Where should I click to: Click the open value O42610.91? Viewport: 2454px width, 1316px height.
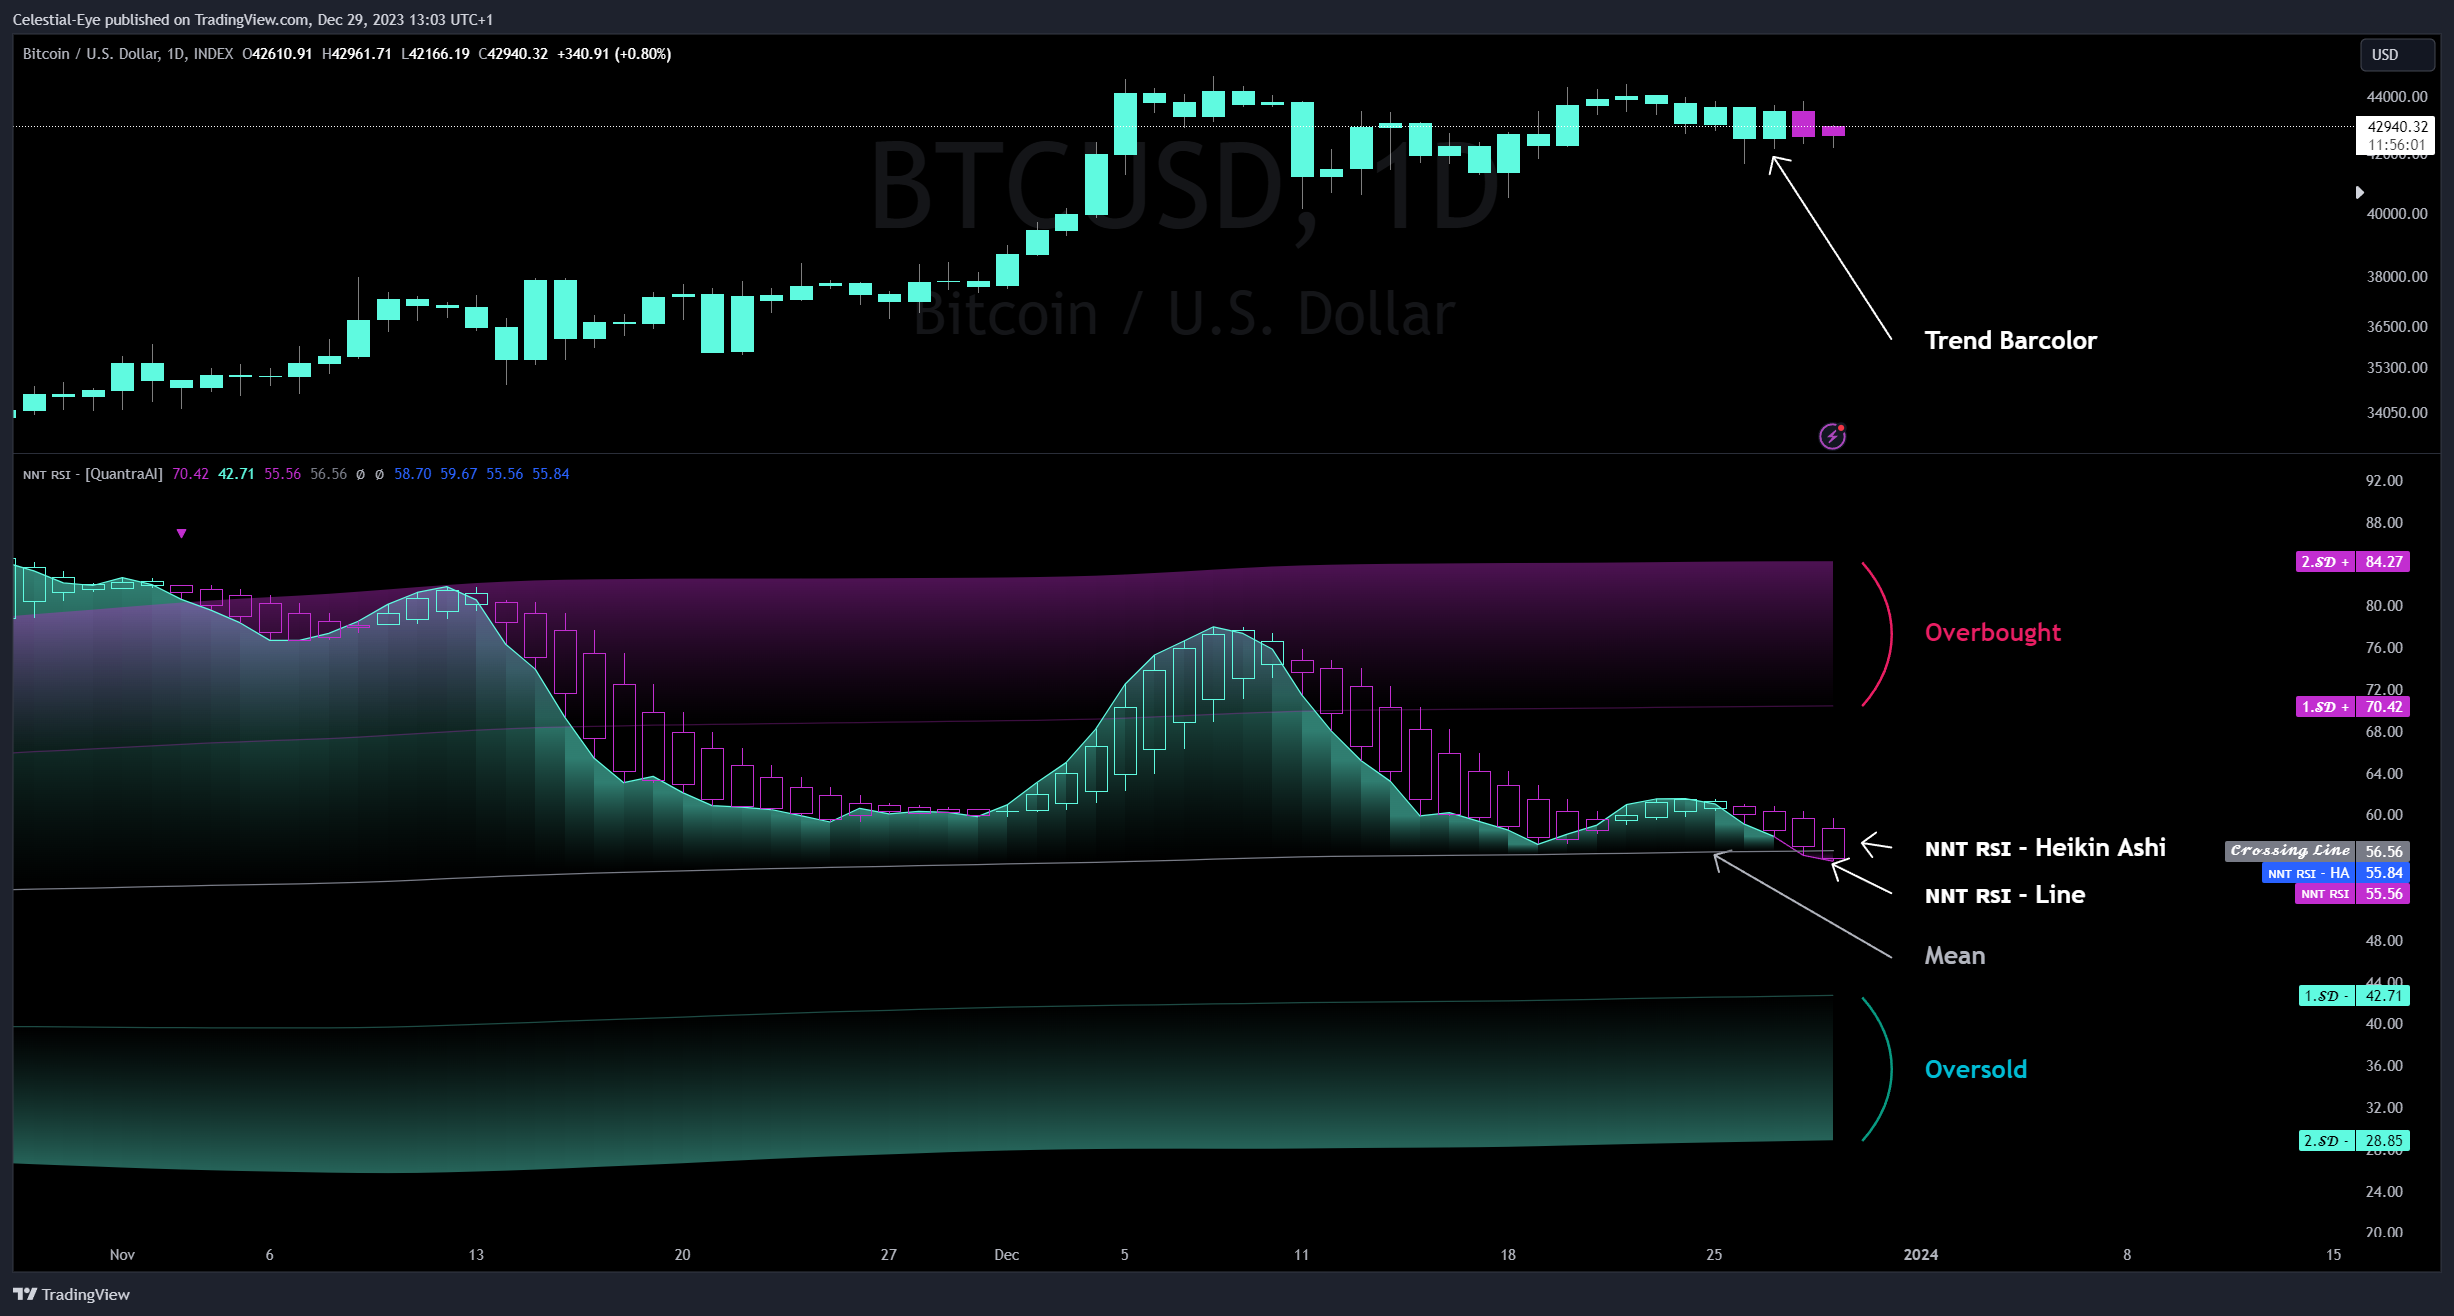point(277,54)
